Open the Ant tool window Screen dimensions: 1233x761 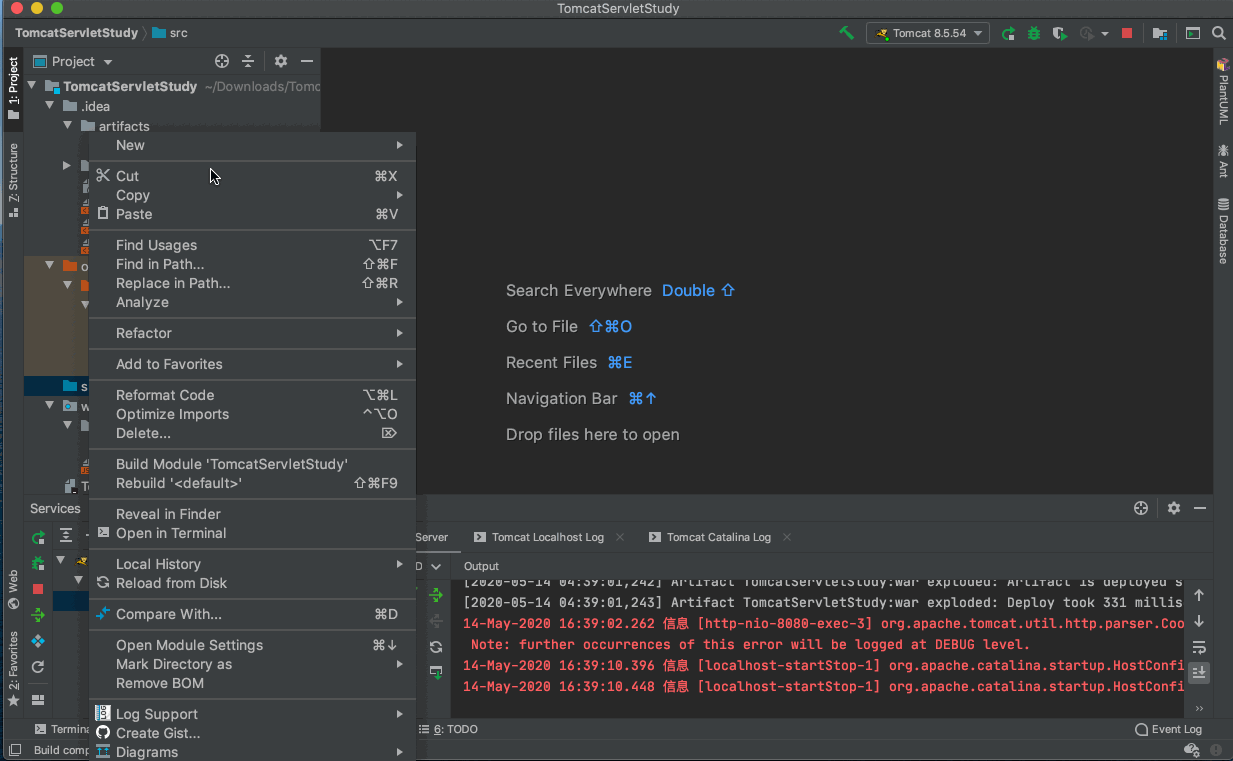click(1223, 161)
